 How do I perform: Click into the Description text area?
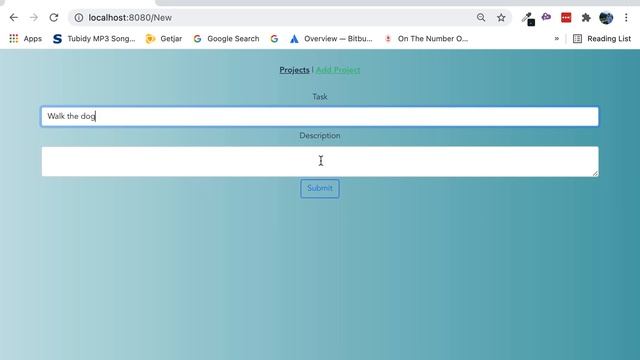click(x=320, y=161)
